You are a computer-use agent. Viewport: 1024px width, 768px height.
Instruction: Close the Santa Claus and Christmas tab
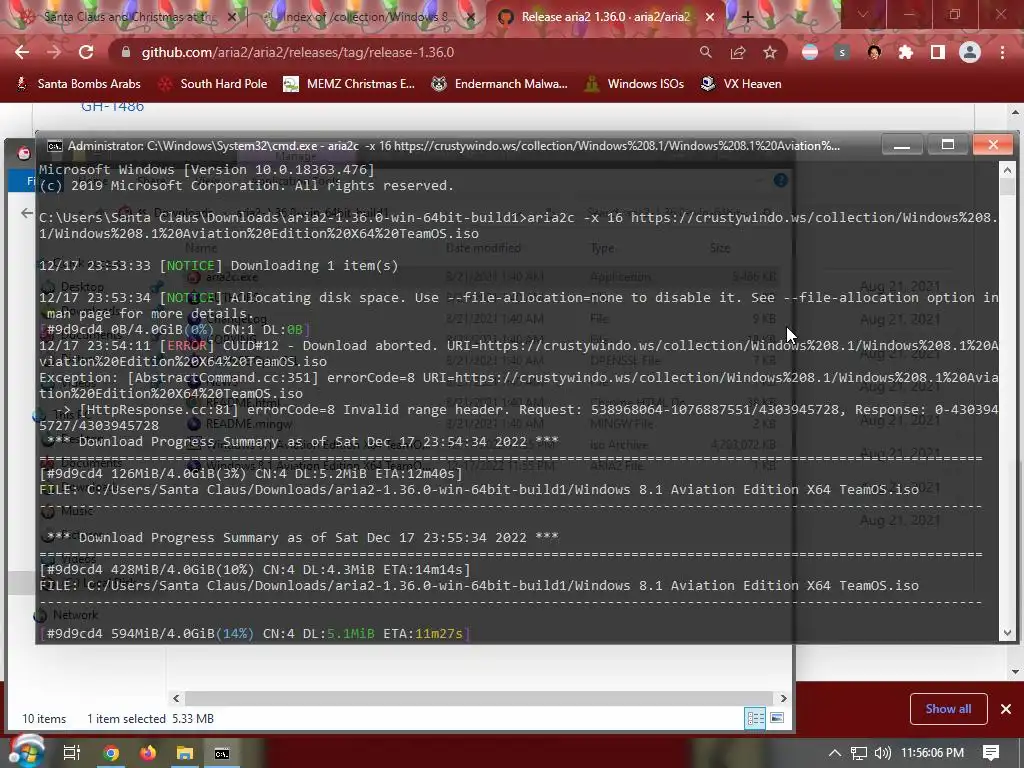coord(232,17)
